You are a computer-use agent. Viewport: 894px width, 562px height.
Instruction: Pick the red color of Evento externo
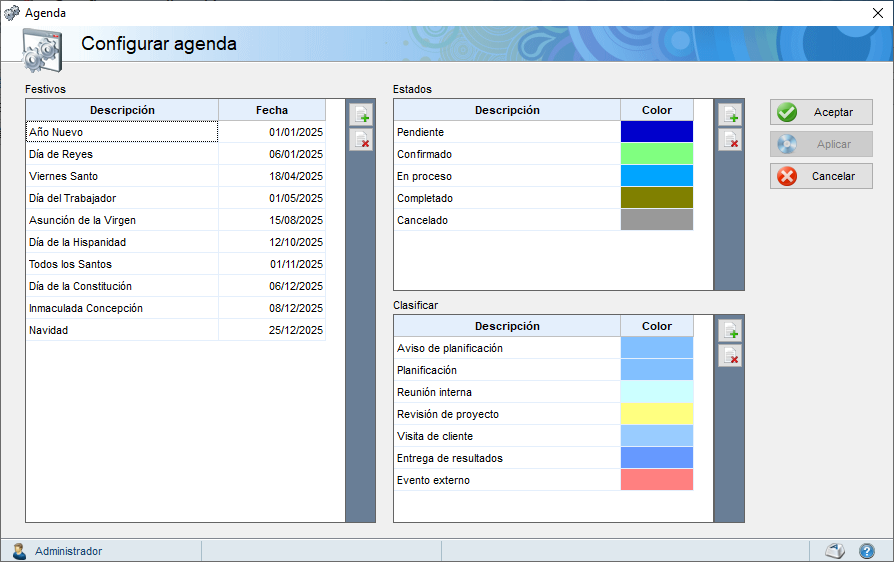[657, 480]
